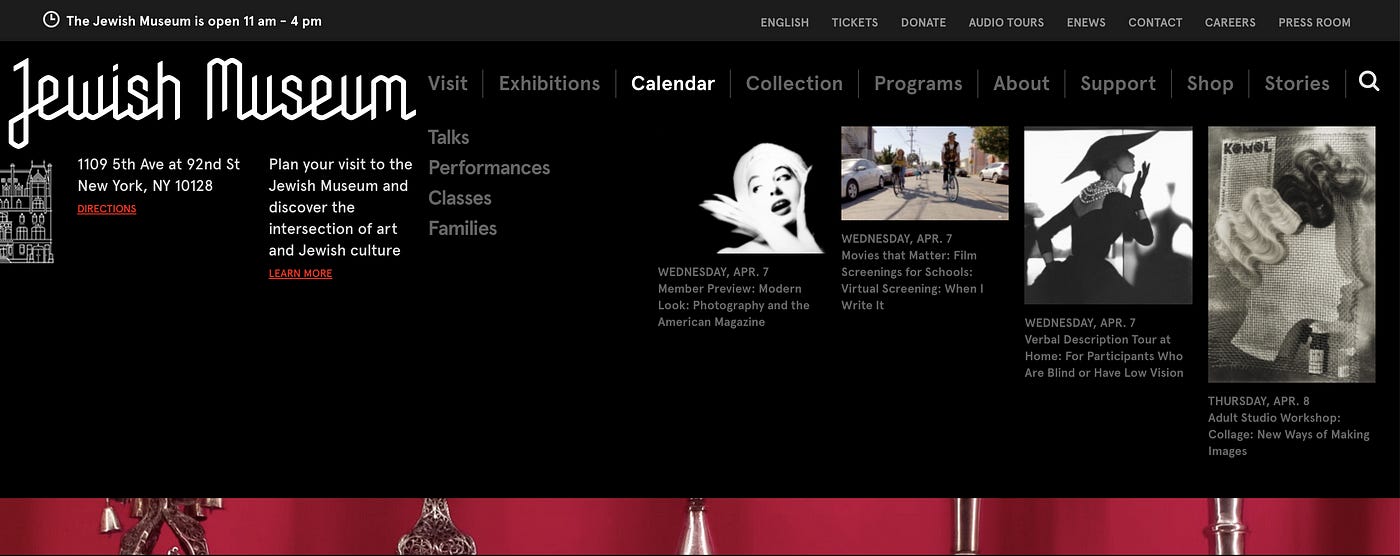Image resolution: width=1400 pixels, height=556 pixels.
Task: Open the About menu
Action: [x=1021, y=83]
